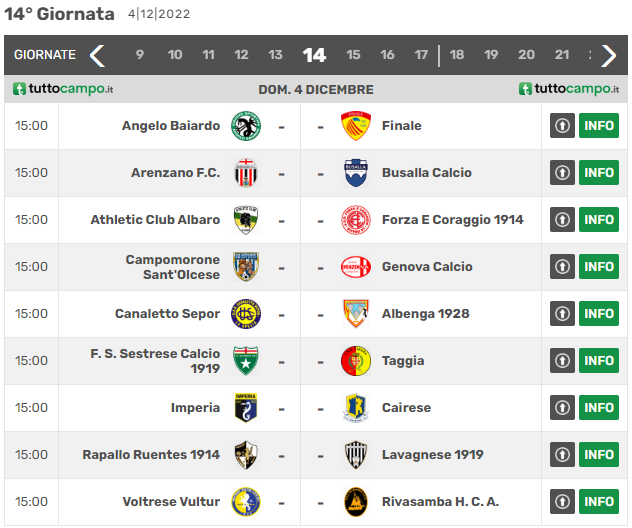Switch to giornata 13
This screenshot has height=528, width=632.
(275, 55)
